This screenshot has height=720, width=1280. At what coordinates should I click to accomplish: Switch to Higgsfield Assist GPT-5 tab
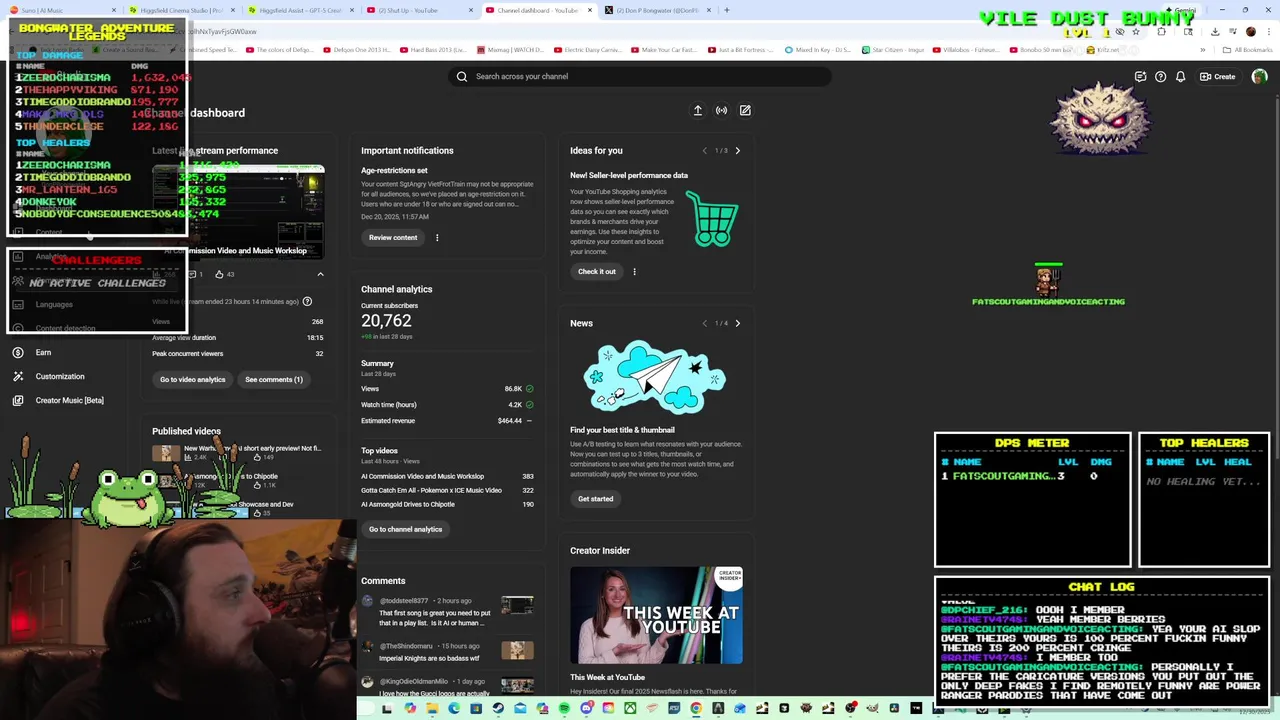(x=302, y=10)
